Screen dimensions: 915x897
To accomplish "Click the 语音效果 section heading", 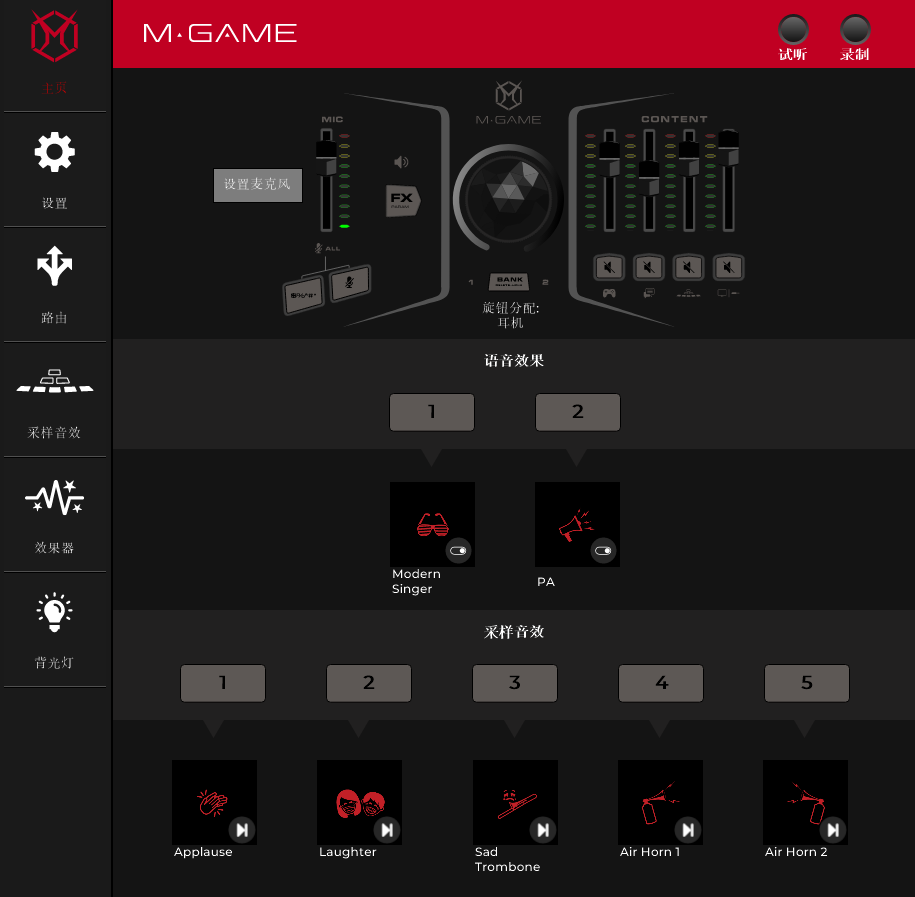I will coord(514,361).
